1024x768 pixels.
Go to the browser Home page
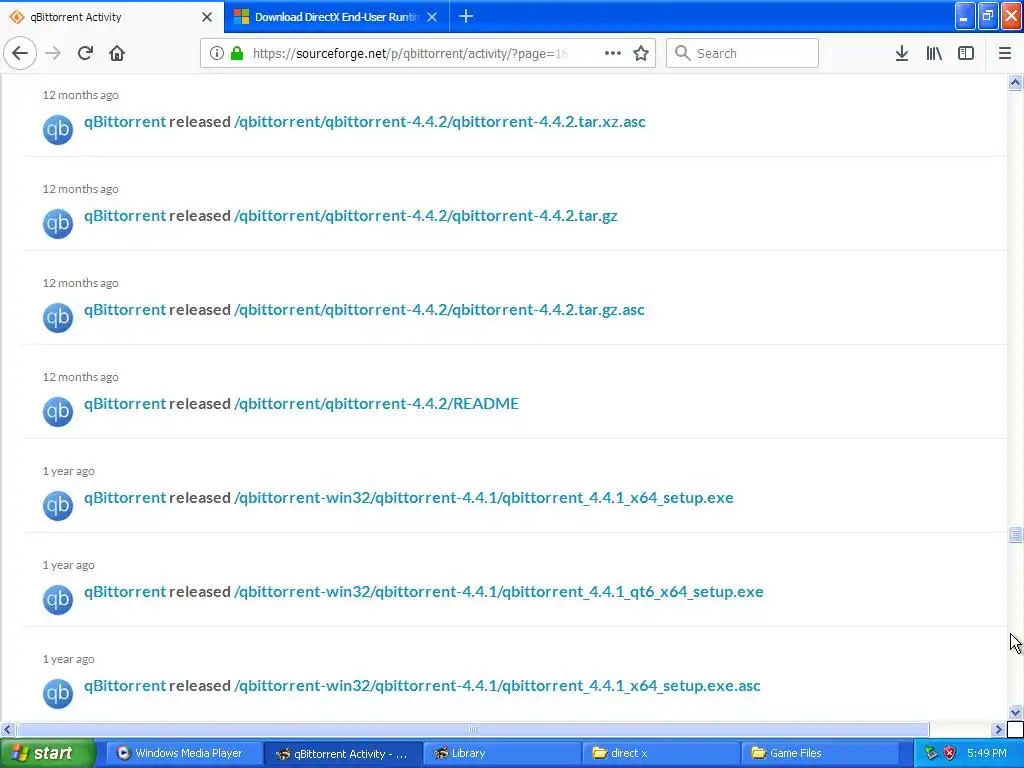(117, 53)
